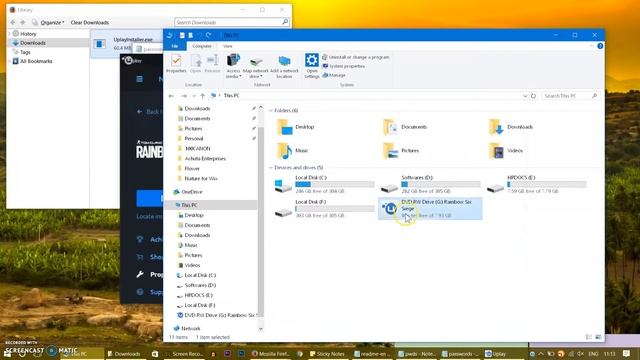Screen dimensions: 640x360
Task: Open Mozilla Firefox from the taskbar
Action: [x=271, y=354]
